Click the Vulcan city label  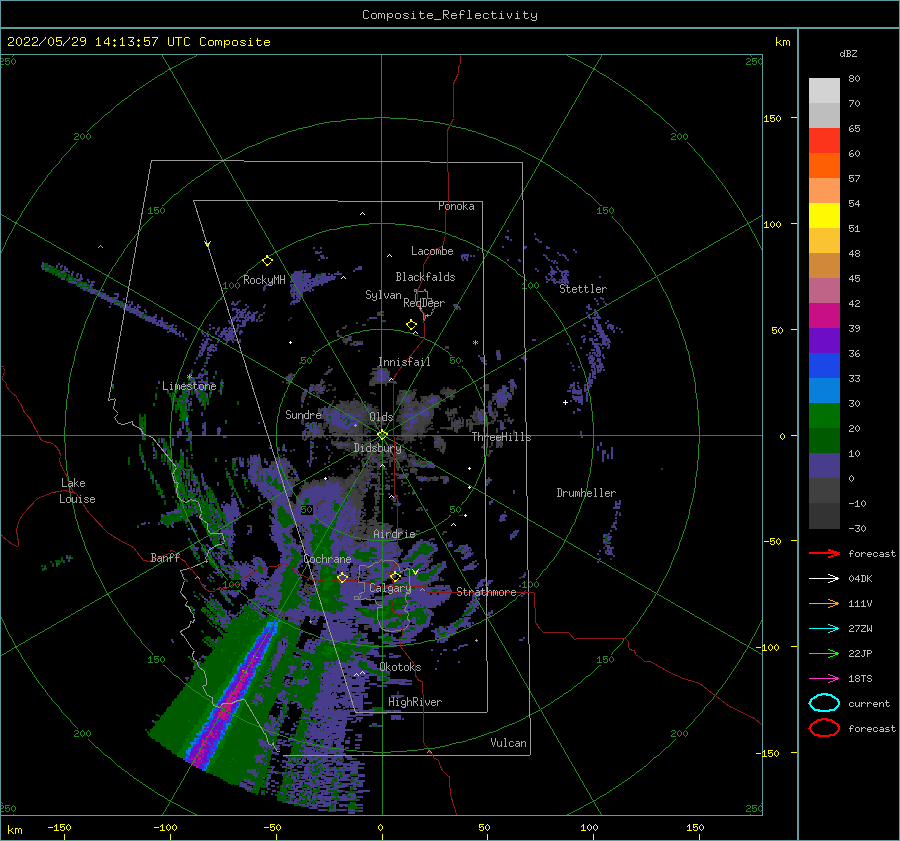point(509,743)
